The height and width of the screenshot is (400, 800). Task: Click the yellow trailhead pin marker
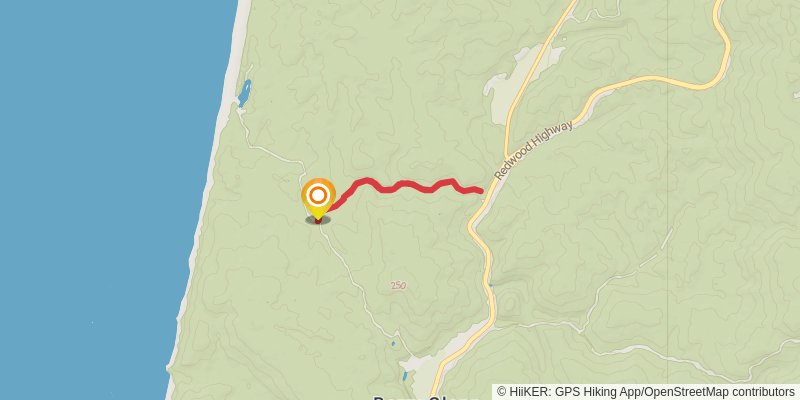tap(318, 199)
